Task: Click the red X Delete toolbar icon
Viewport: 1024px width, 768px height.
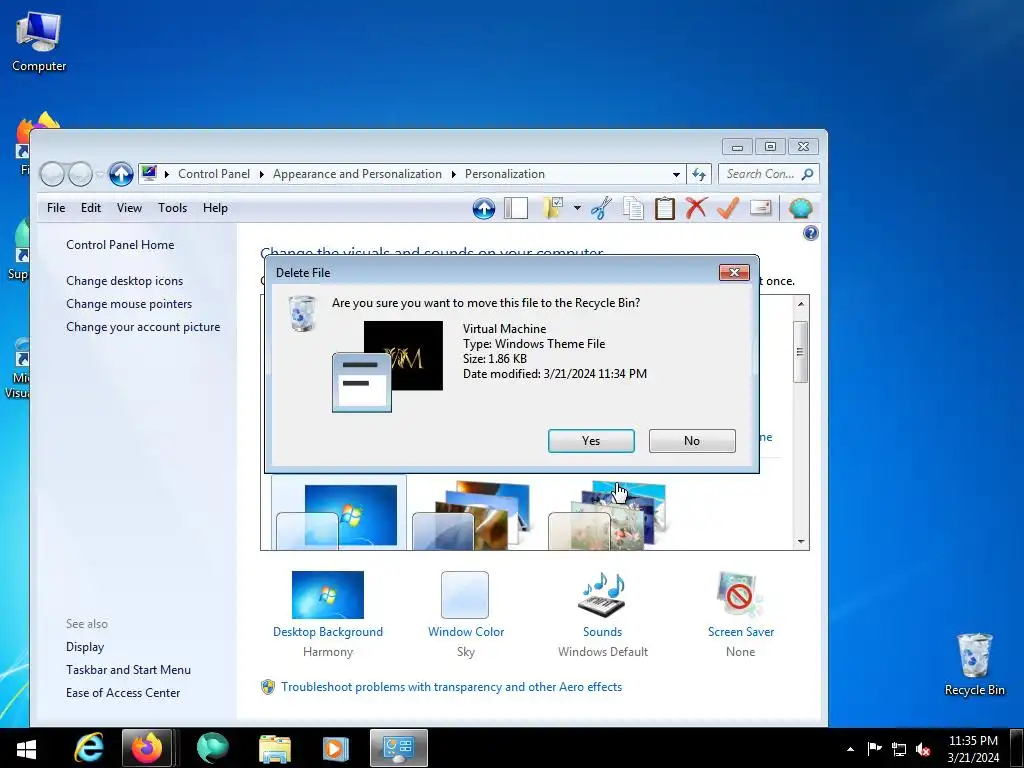Action: [696, 208]
